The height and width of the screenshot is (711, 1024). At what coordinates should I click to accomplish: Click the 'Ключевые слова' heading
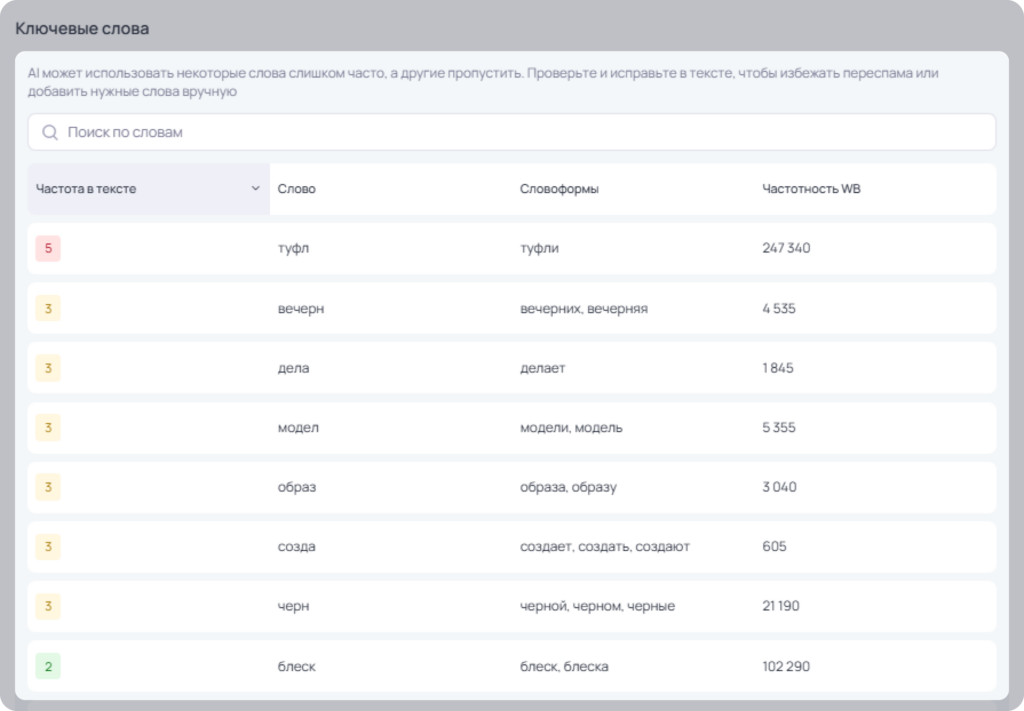tap(82, 29)
